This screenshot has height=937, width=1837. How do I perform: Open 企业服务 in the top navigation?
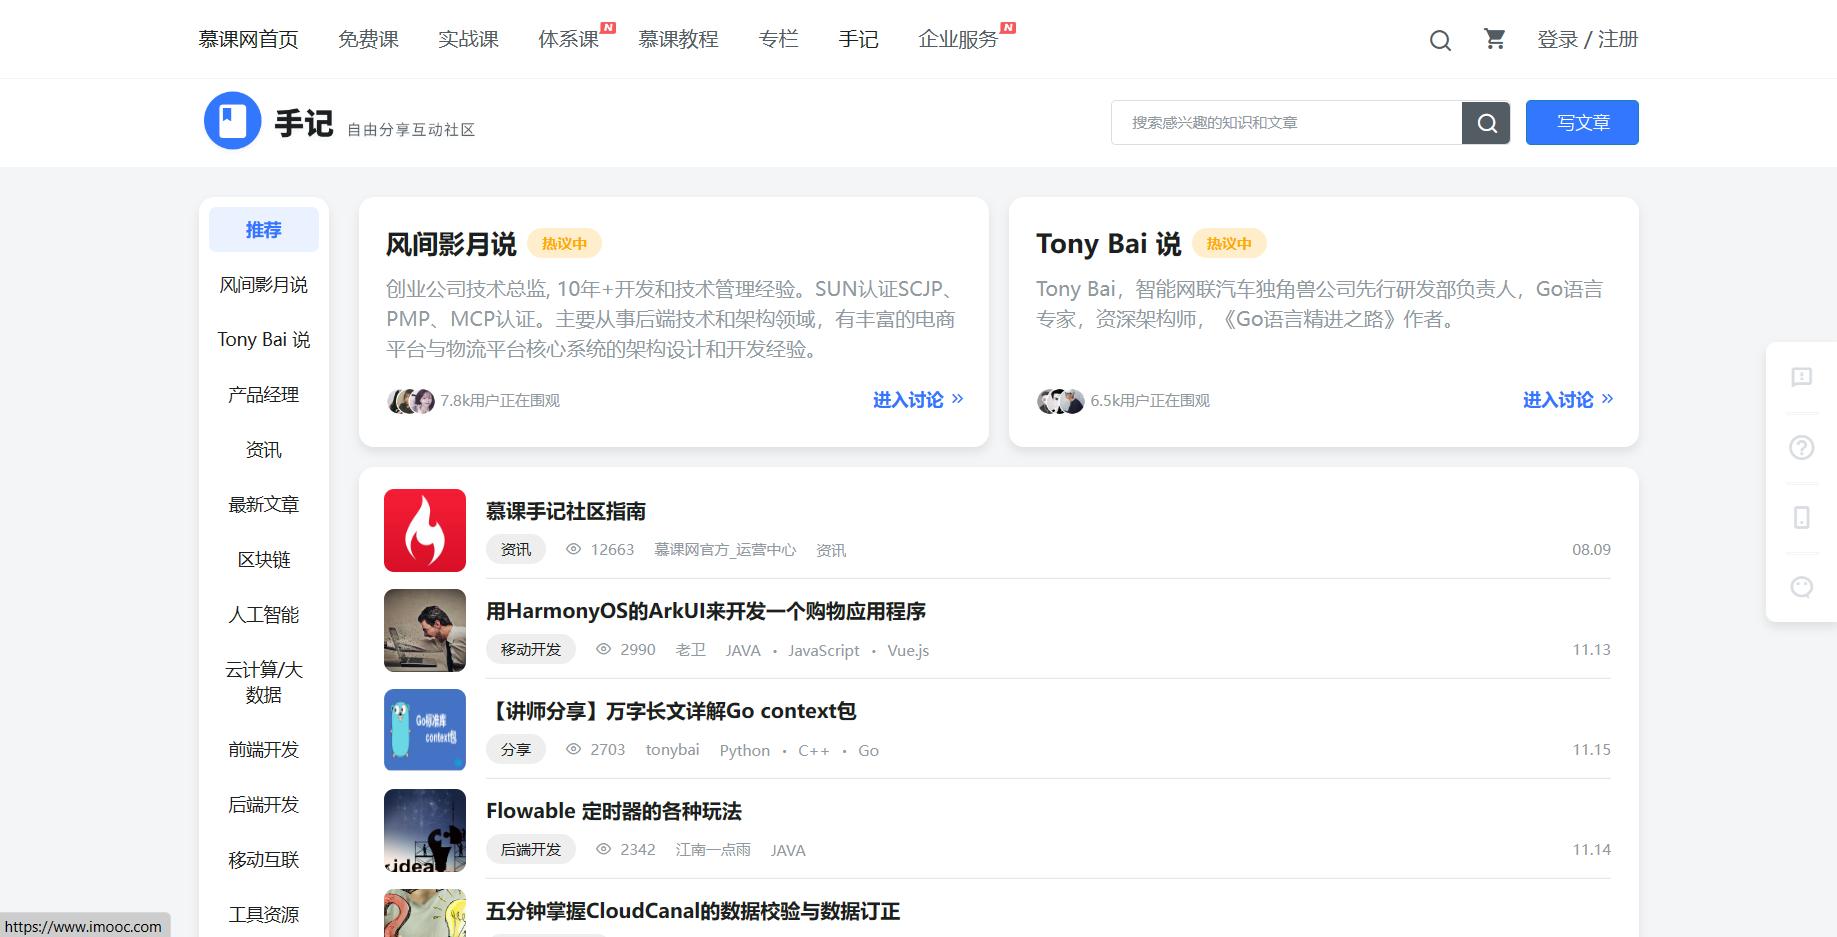tap(956, 39)
